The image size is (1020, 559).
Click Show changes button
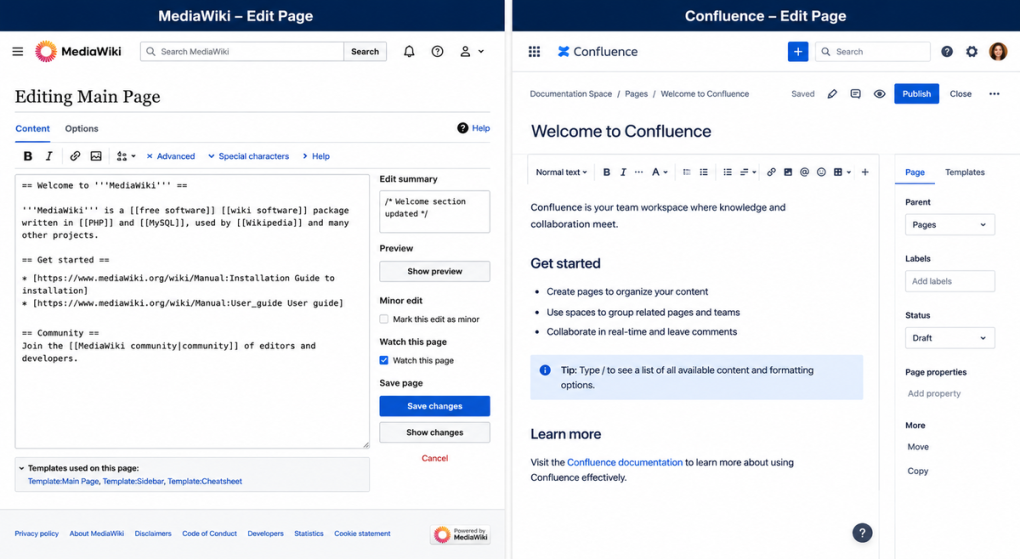(x=435, y=432)
